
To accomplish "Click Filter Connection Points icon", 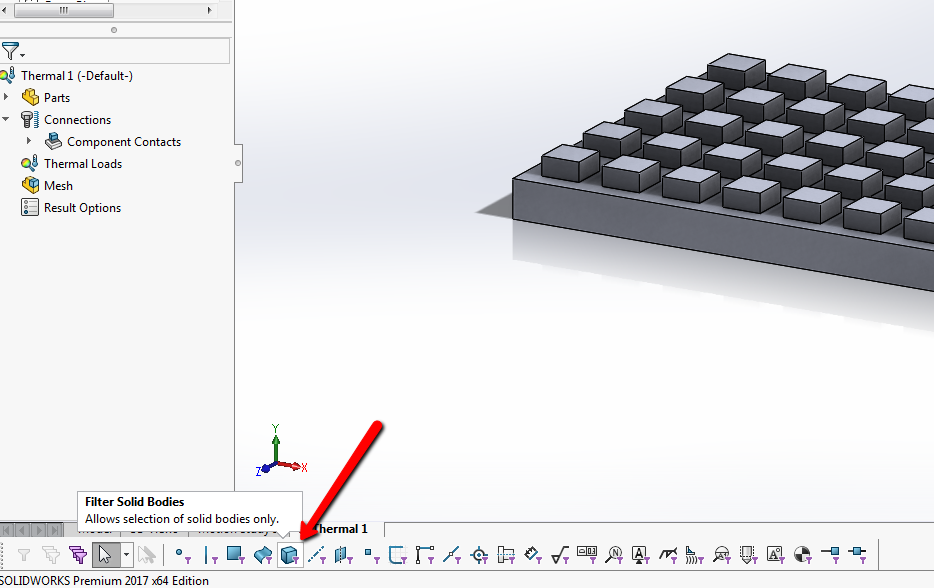I will [x=830, y=554].
